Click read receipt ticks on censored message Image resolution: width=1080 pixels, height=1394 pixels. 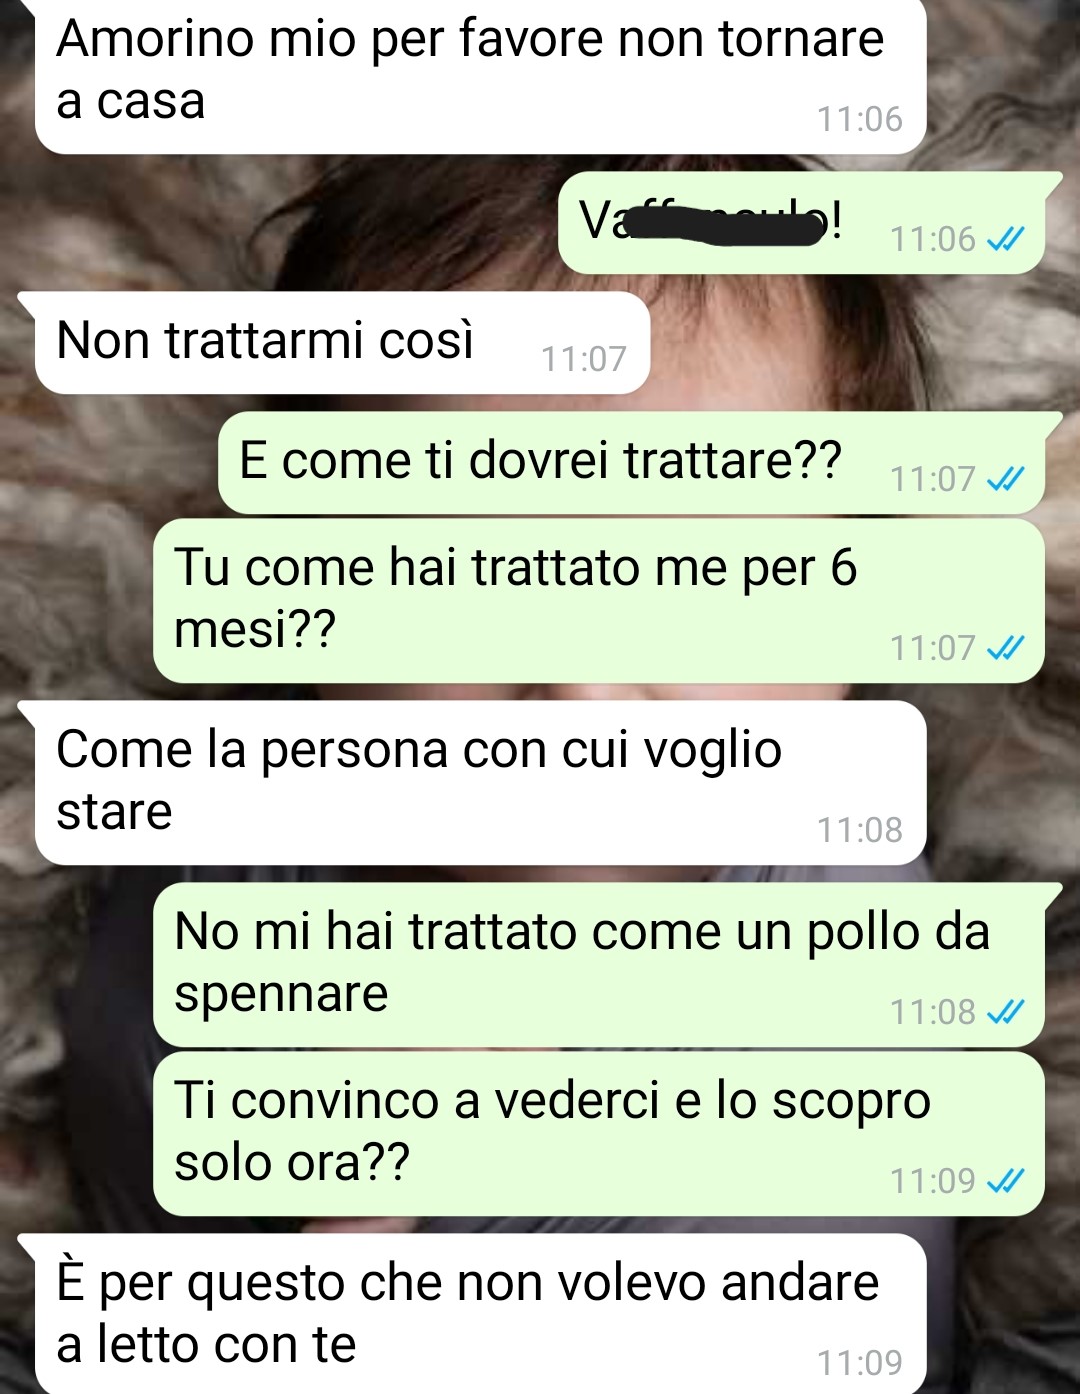(1005, 240)
